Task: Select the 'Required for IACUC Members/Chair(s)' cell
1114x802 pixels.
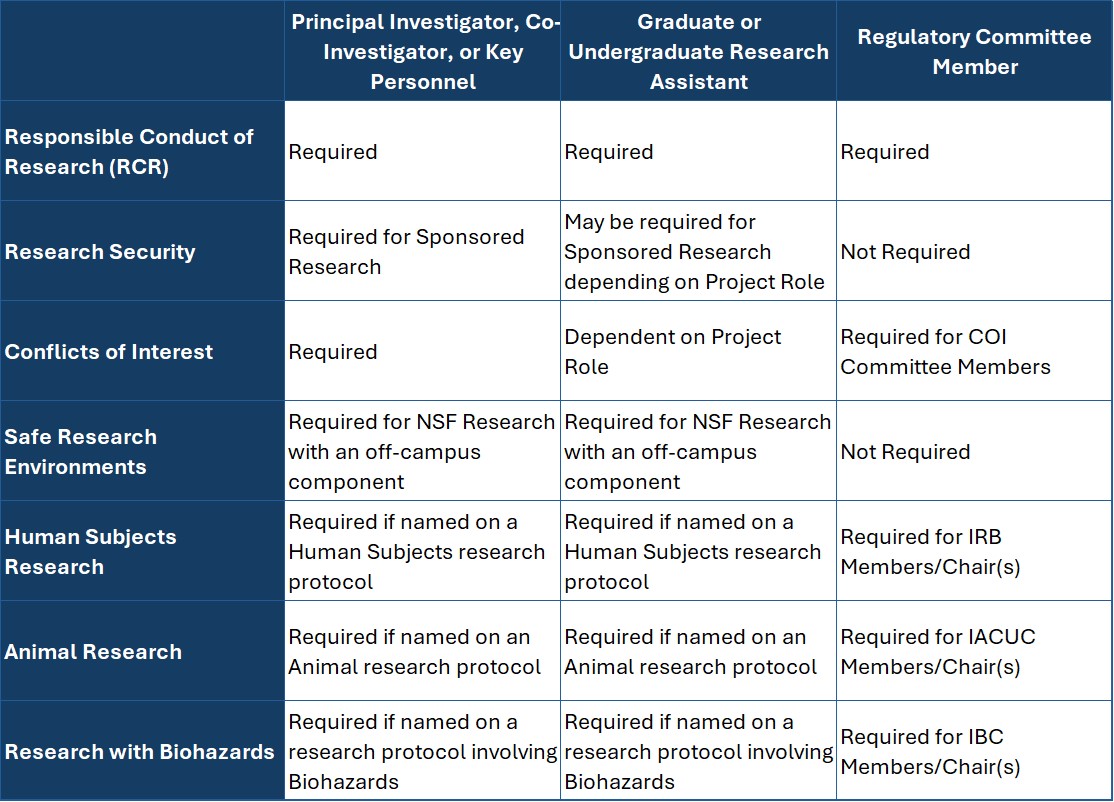Action: click(937, 652)
